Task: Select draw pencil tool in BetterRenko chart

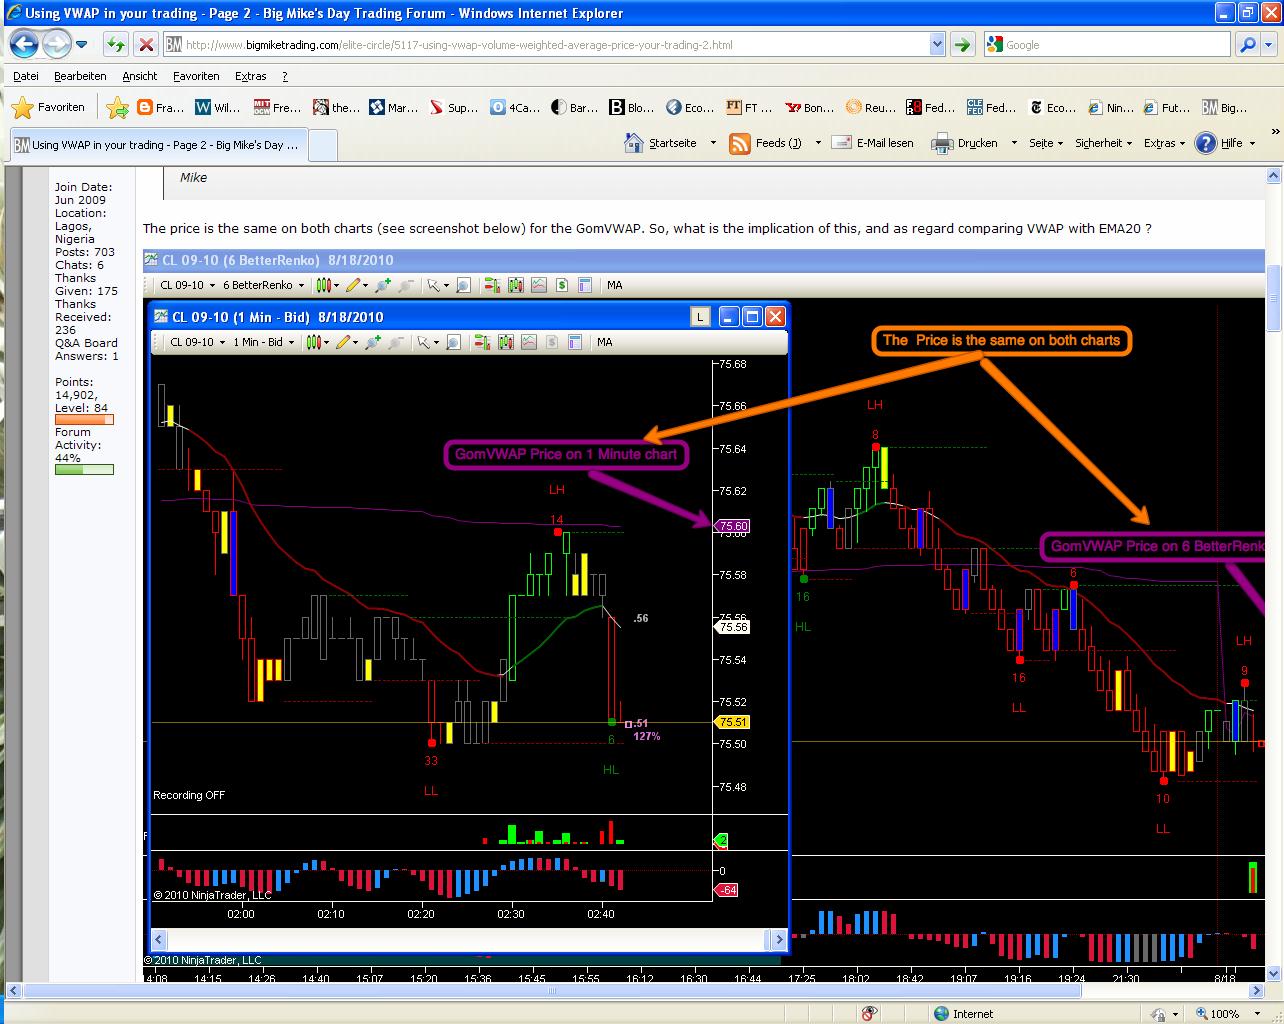Action: pos(353,285)
